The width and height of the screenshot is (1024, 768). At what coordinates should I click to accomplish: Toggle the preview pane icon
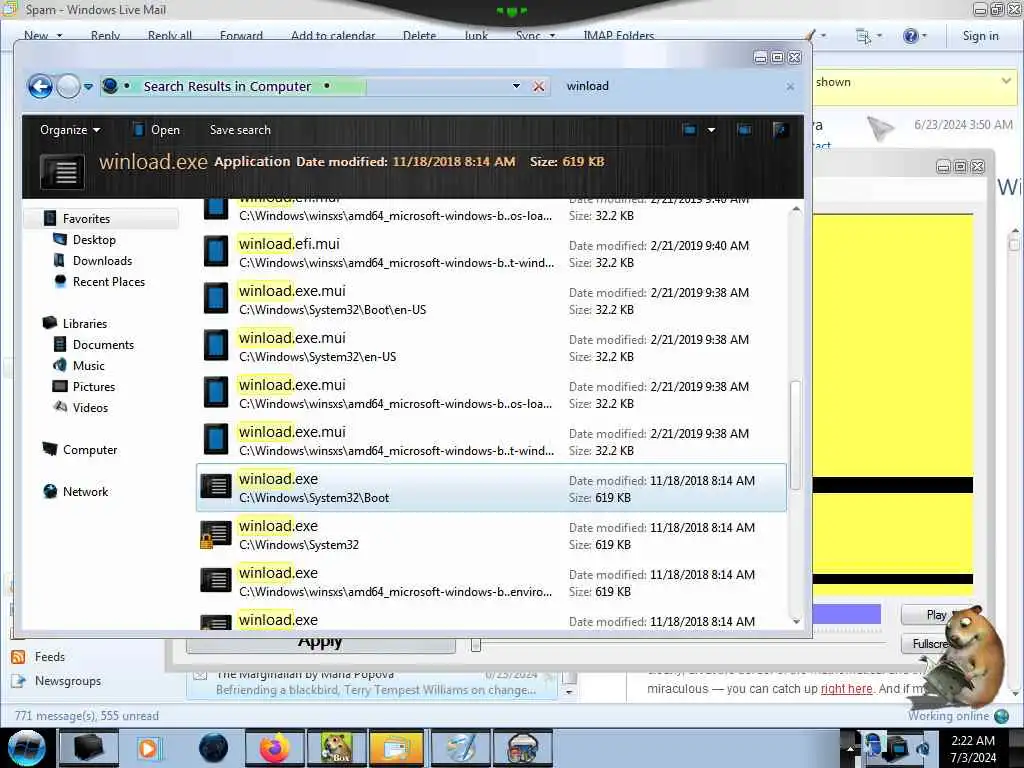[x=744, y=130]
